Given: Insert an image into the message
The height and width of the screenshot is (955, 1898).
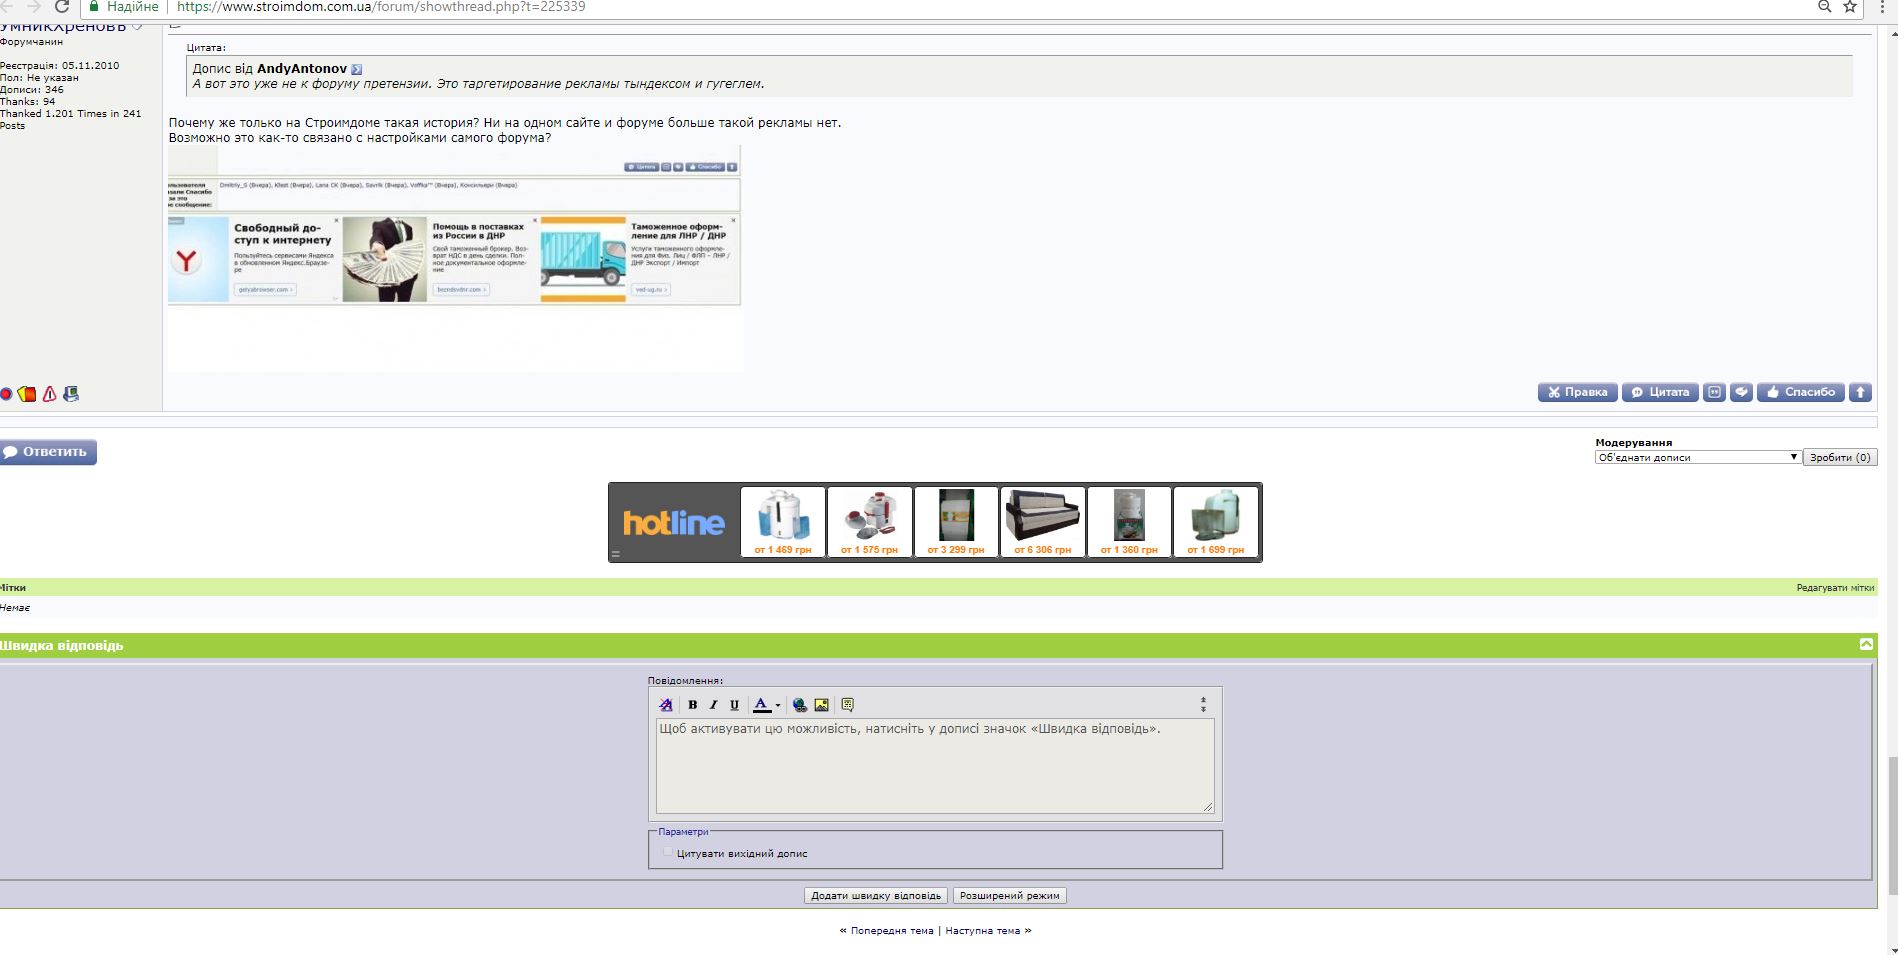Looking at the screenshot, I should coord(820,705).
